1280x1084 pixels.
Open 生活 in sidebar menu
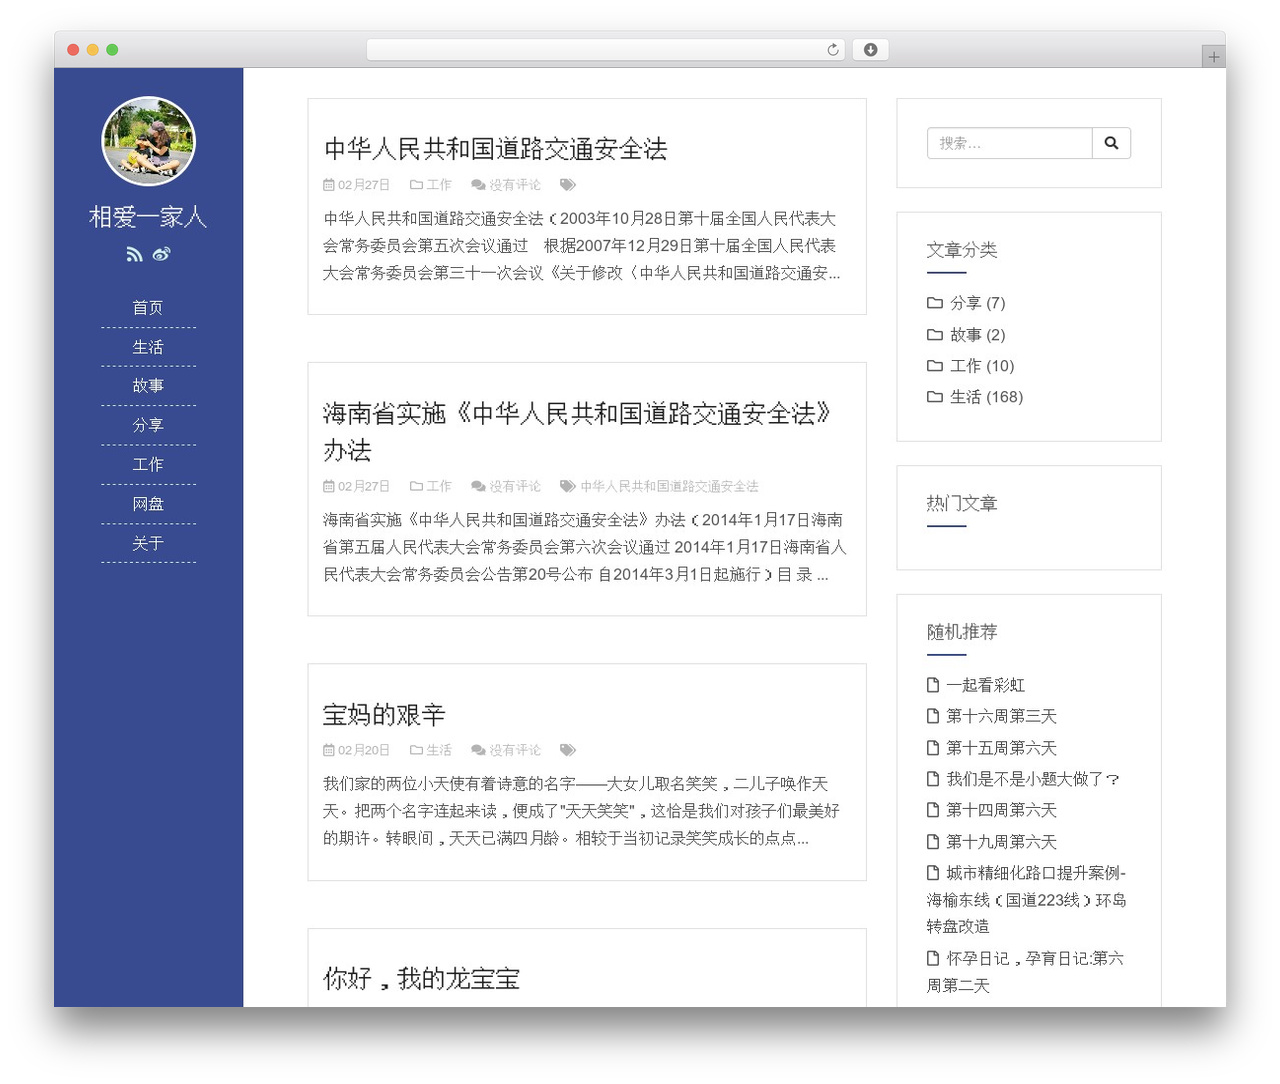pyautogui.click(x=148, y=347)
